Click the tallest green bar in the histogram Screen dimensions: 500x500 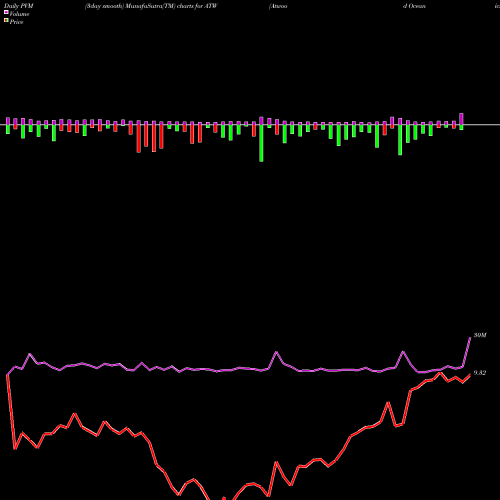[x=261, y=143]
